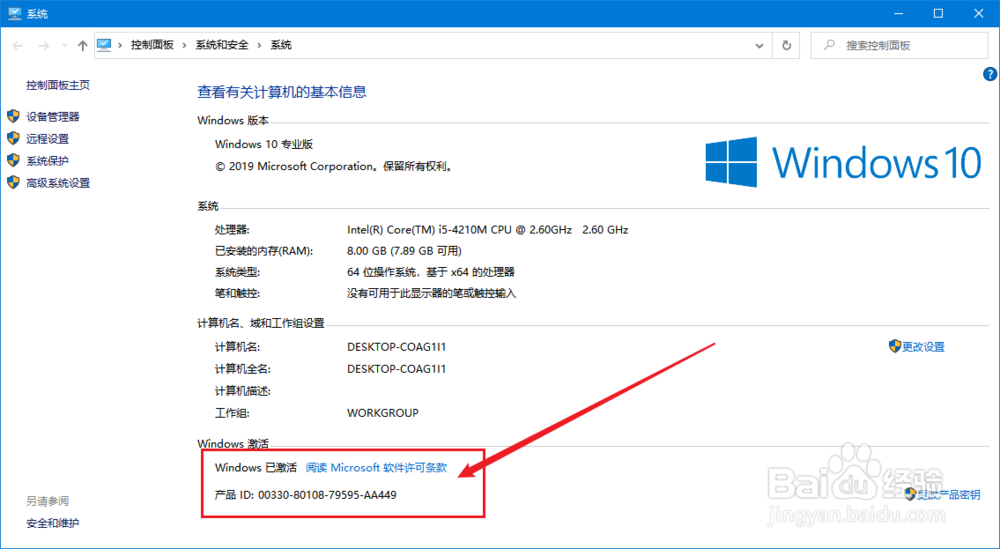Screen dimensions: 1000x549
Task: Select product ID 00330-80108-79595-AA449
Action: coord(327,495)
